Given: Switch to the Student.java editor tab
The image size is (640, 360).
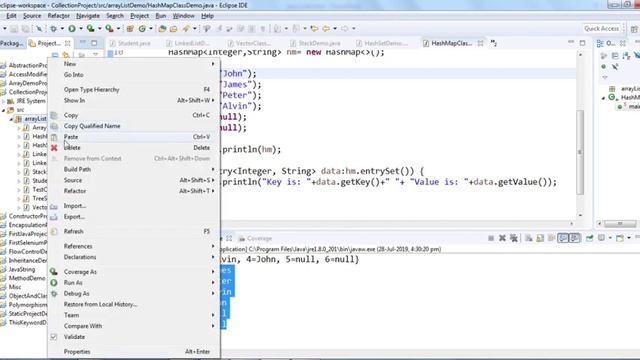Looking at the screenshot, I should (130, 43).
